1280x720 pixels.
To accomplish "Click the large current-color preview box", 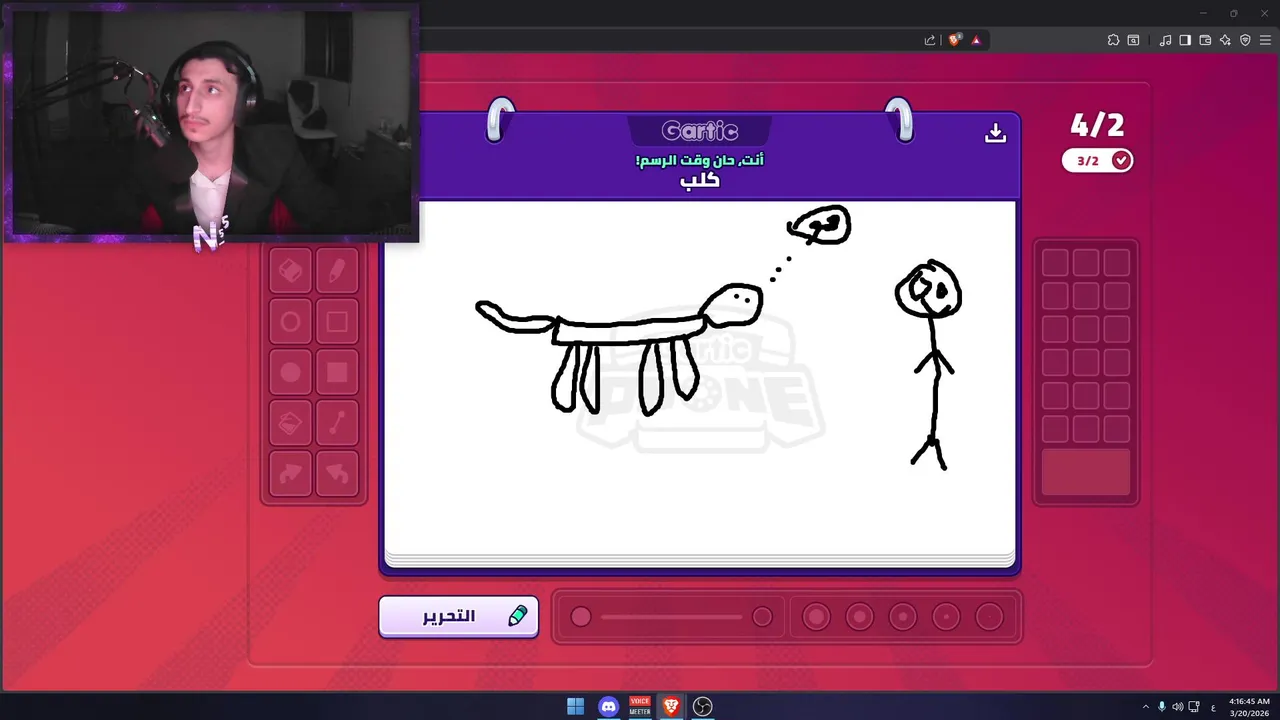I will tap(1086, 472).
